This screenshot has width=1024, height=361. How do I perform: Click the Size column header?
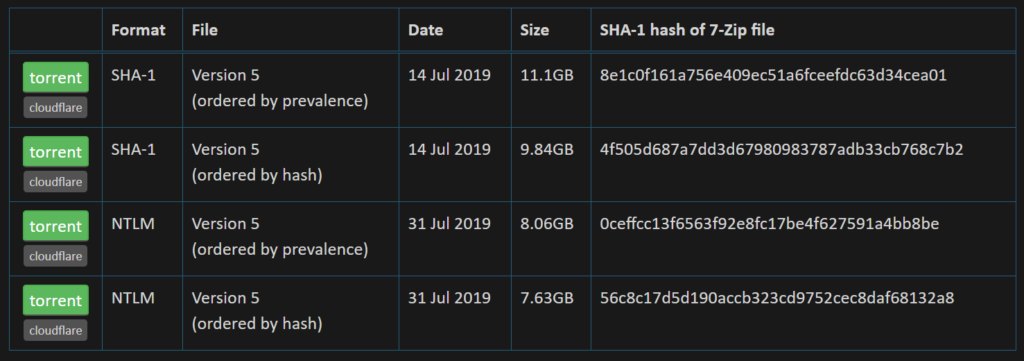click(x=534, y=30)
